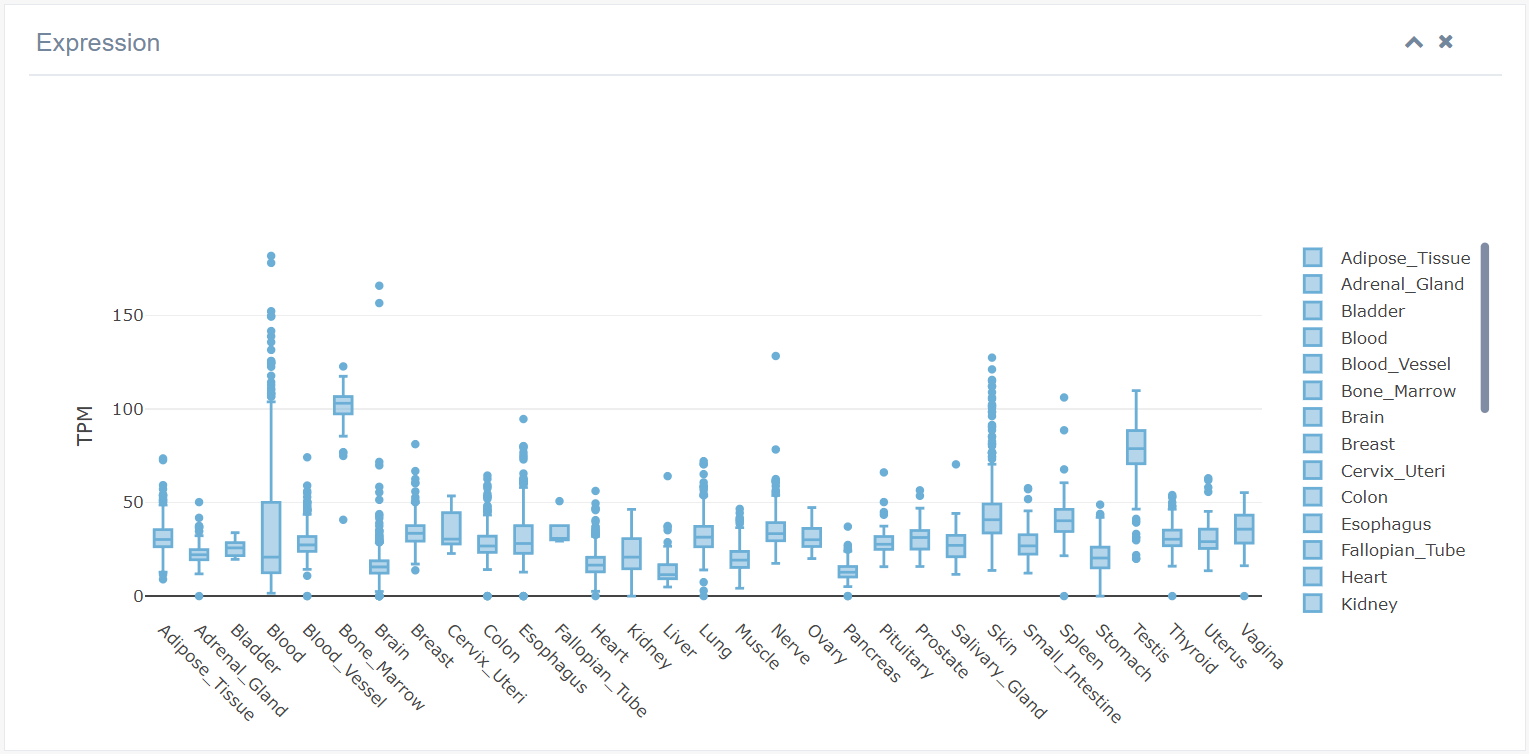Click the Heart legend label
Image resolution: width=1529 pixels, height=754 pixels.
pyautogui.click(x=1364, y=577)
